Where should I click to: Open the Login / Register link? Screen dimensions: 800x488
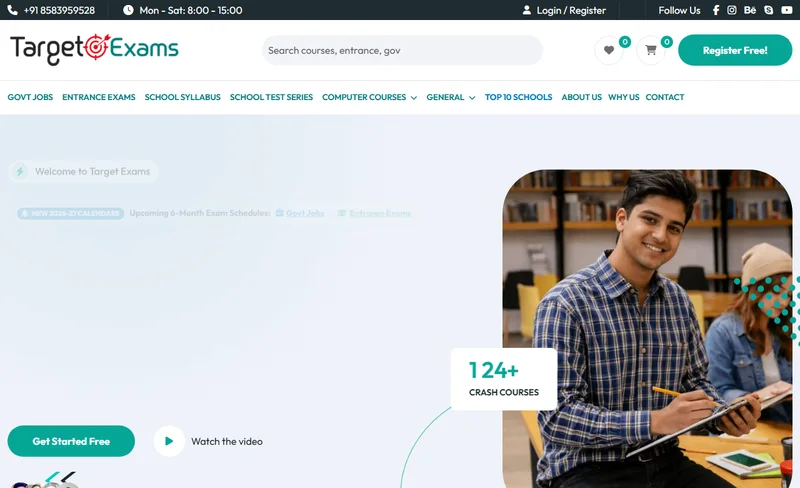pyautogui.click(x=571, y=10)
